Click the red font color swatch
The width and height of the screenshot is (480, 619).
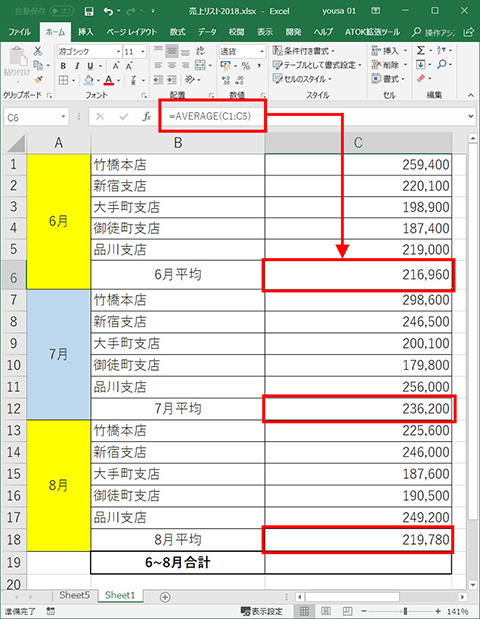click(109, 80)
